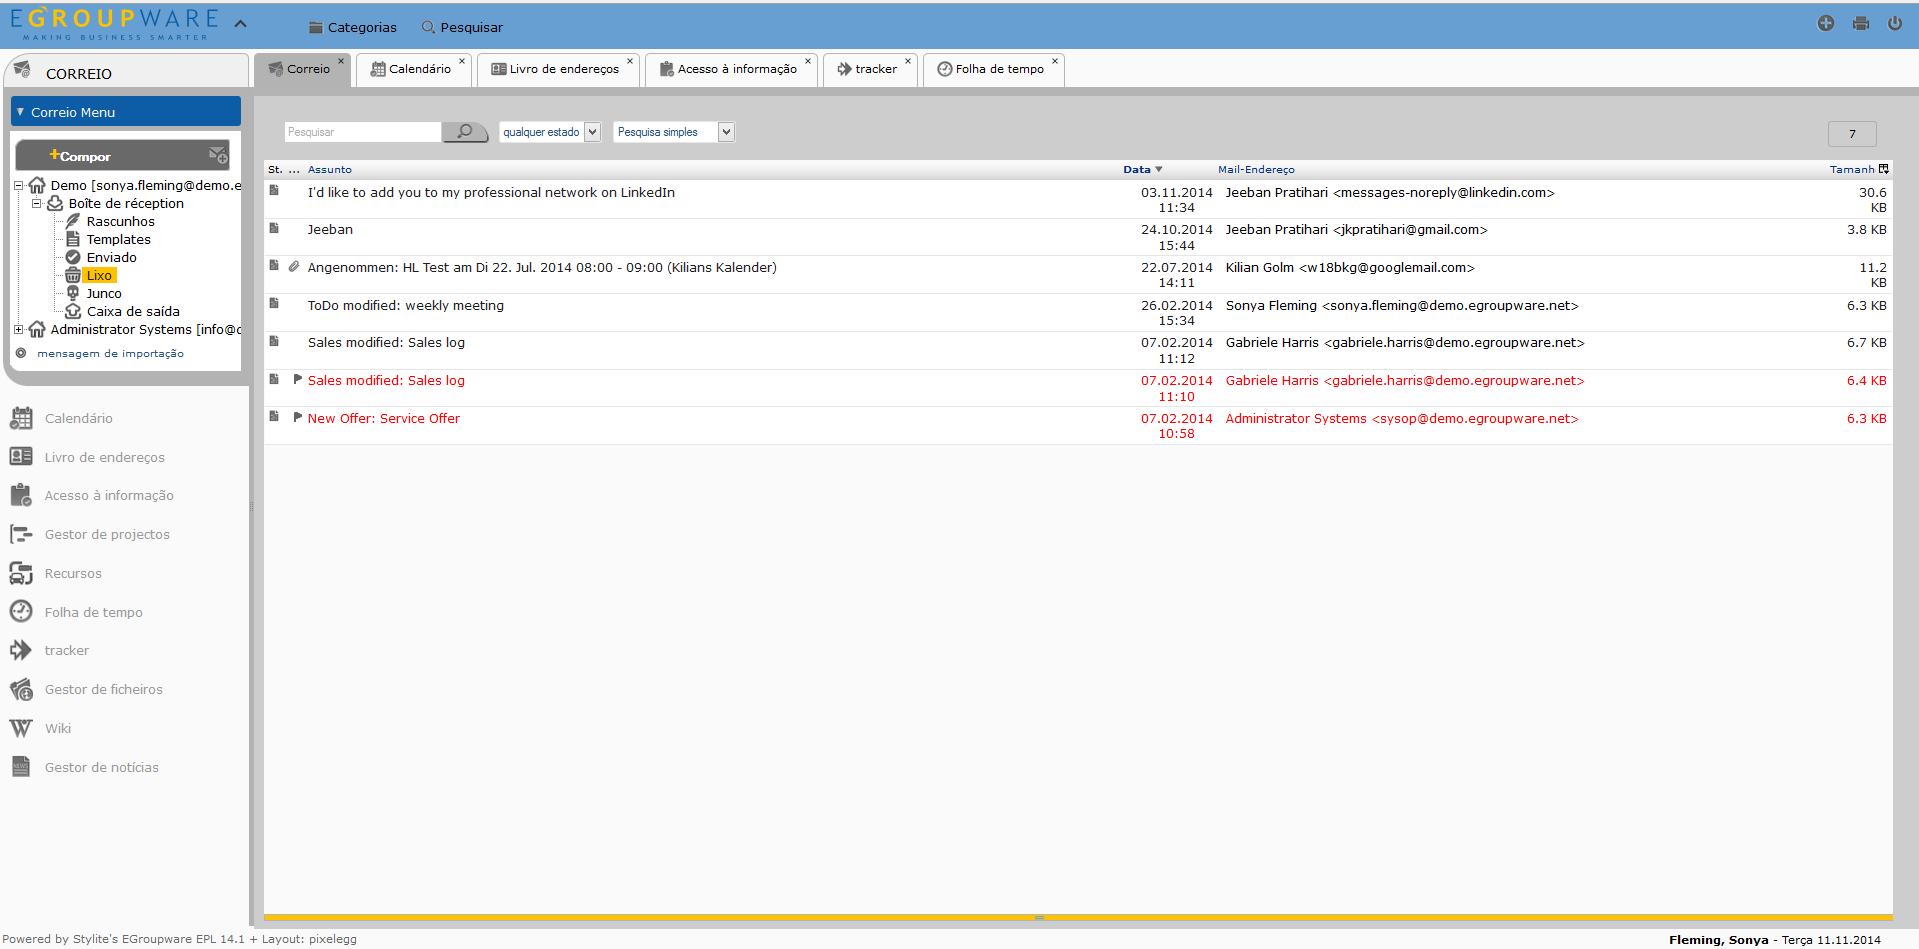Close the tracker tab

908,61
